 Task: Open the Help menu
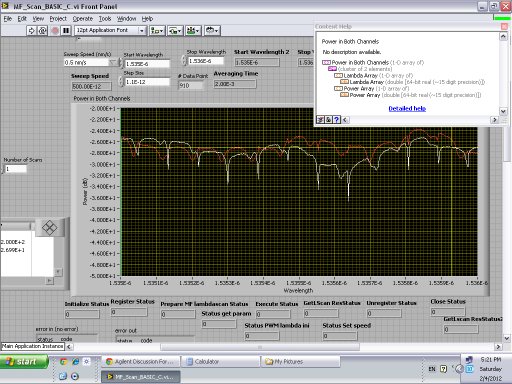[x=147, y=19]
